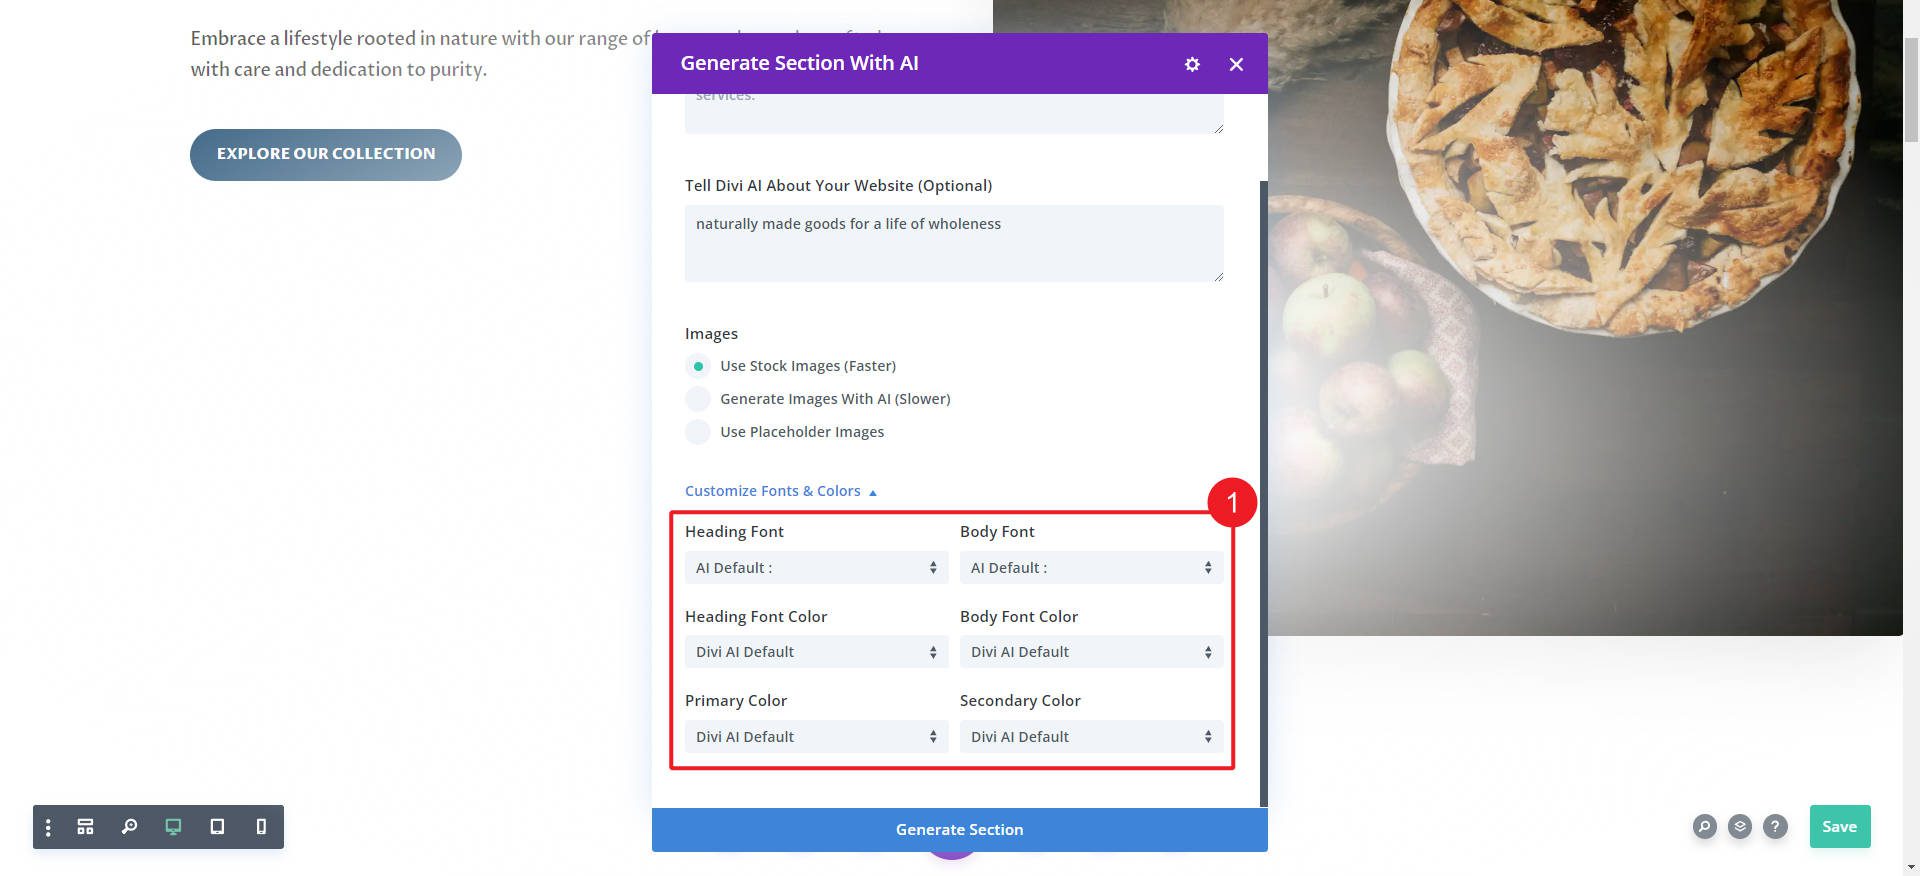Click Generate Section button
This screenshot has height=876, width=1920.
[x=960, y=830]
